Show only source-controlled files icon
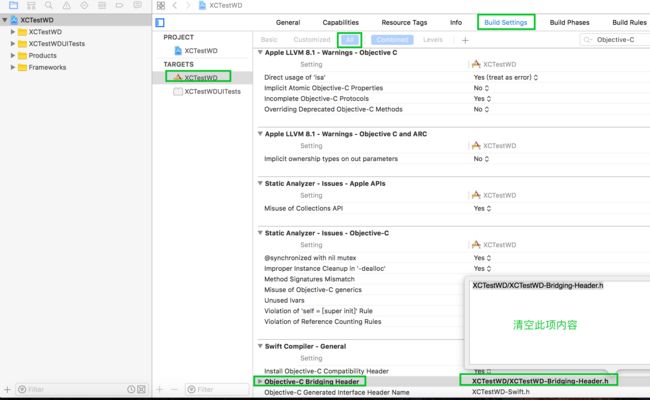650x400 pixels. [141, 389]
